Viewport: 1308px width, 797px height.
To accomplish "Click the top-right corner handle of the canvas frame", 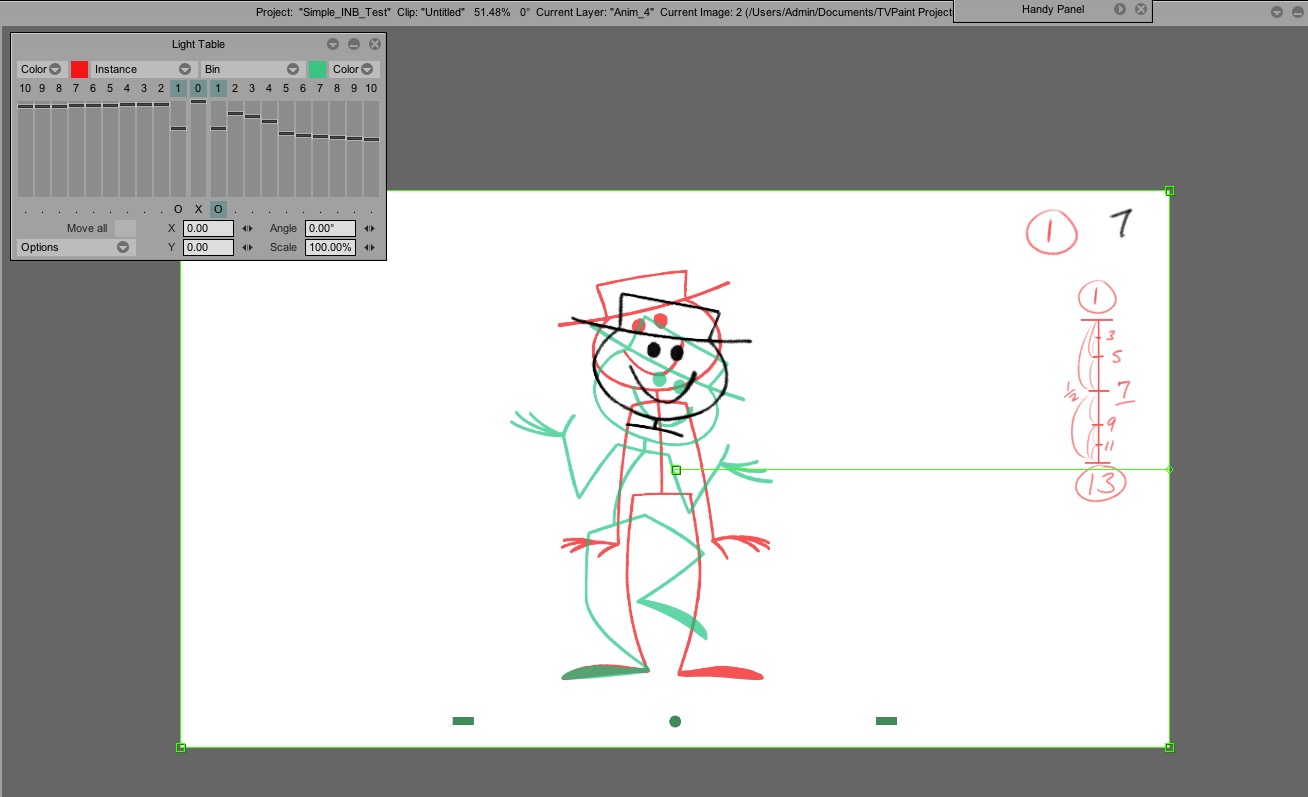I will coord(1169,191).
